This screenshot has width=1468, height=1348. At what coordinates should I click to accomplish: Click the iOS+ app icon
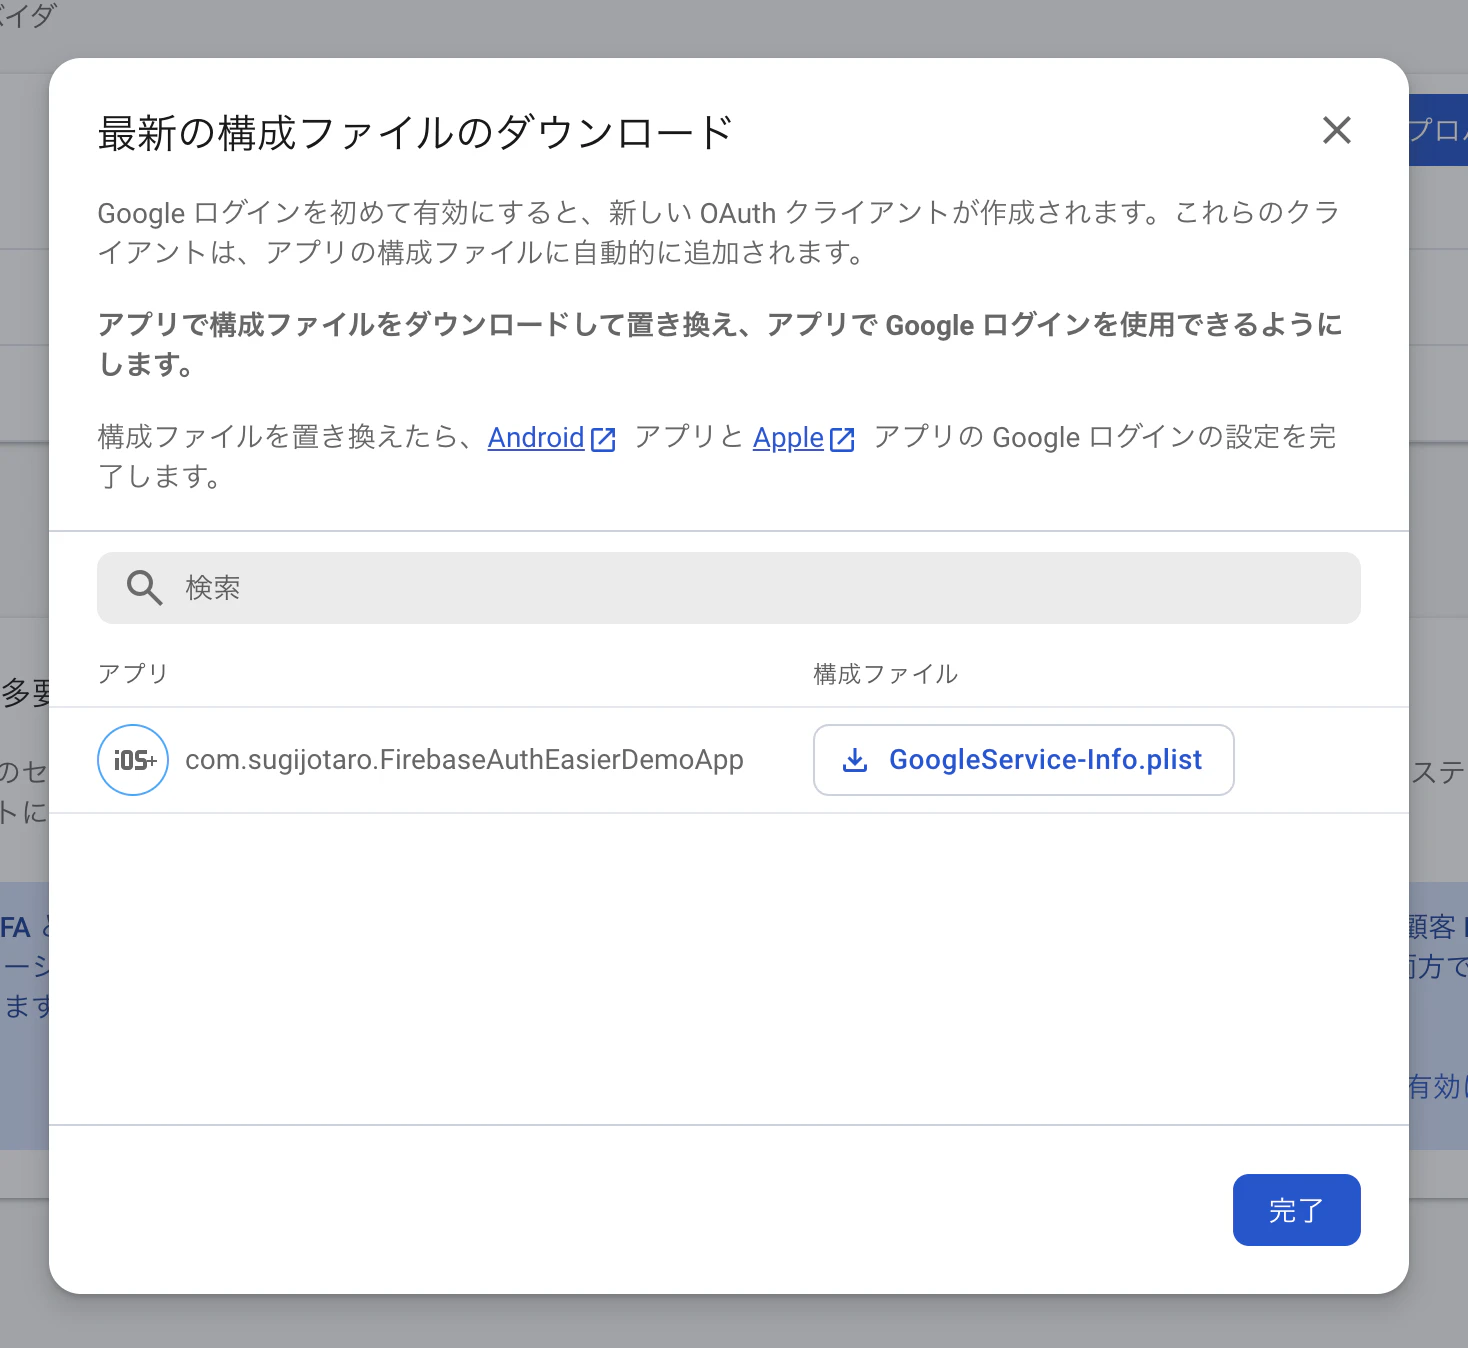[x=133, y=760]
